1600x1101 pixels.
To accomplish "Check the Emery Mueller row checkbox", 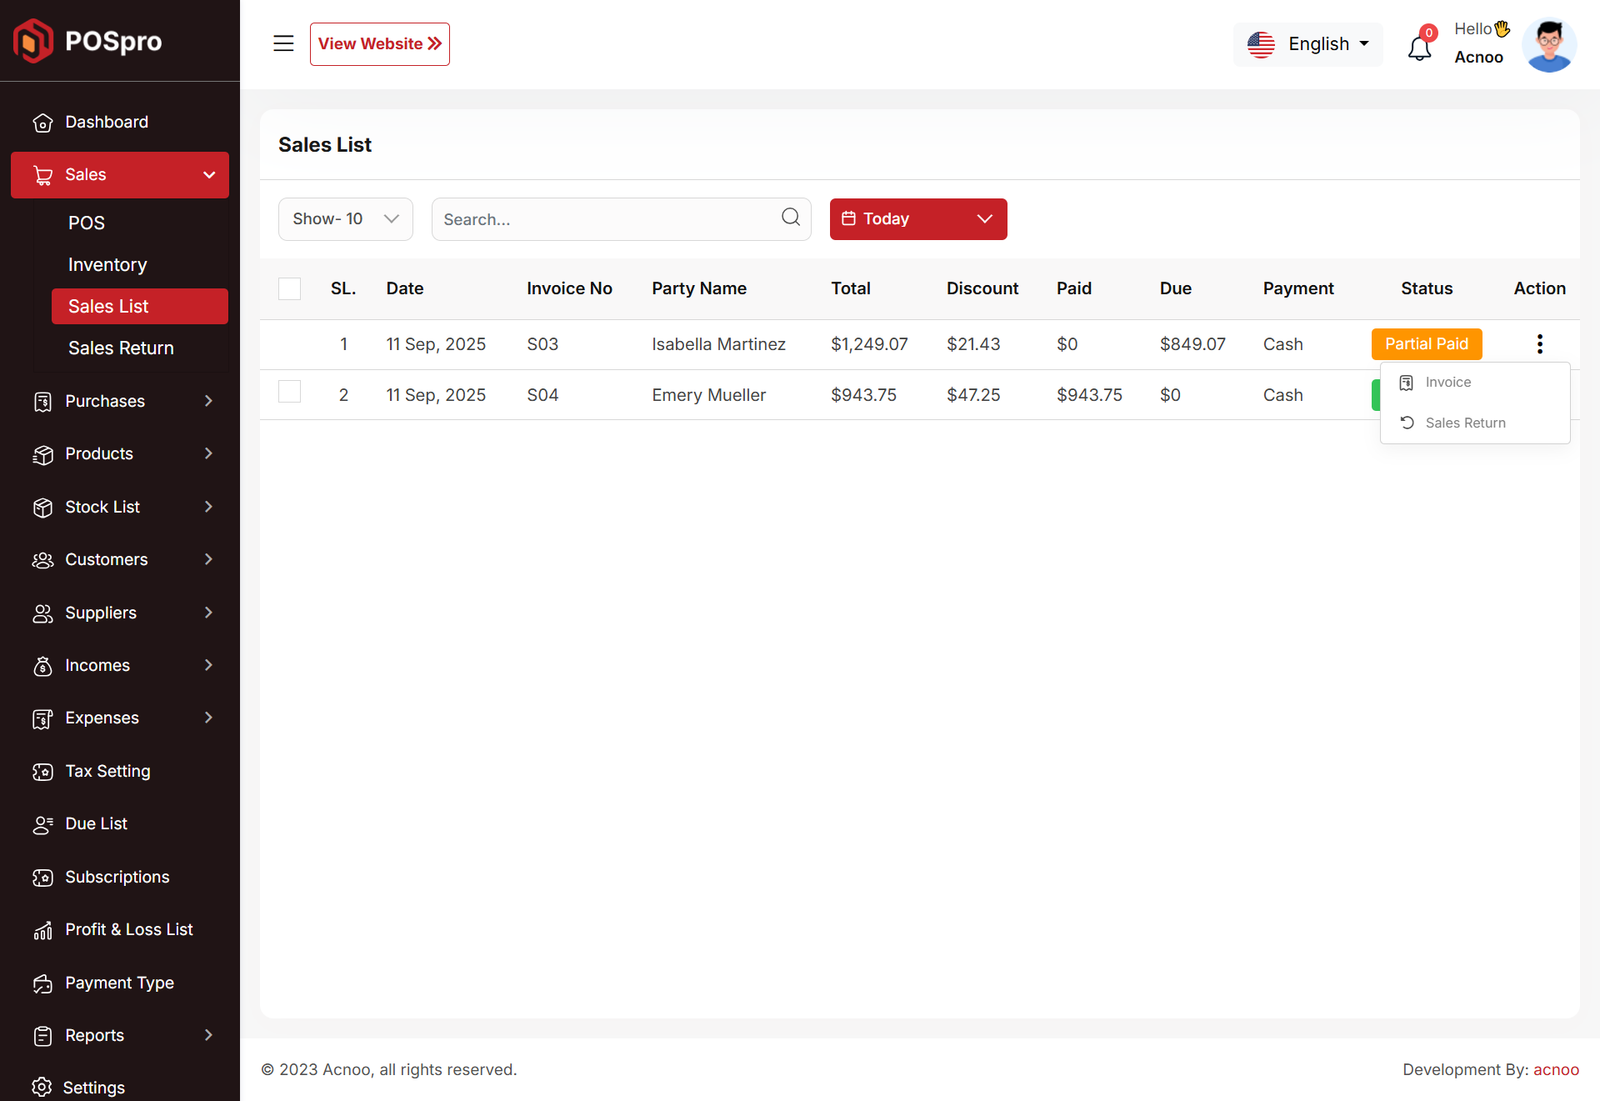I will pyautogui.click(x=290, y=392).
